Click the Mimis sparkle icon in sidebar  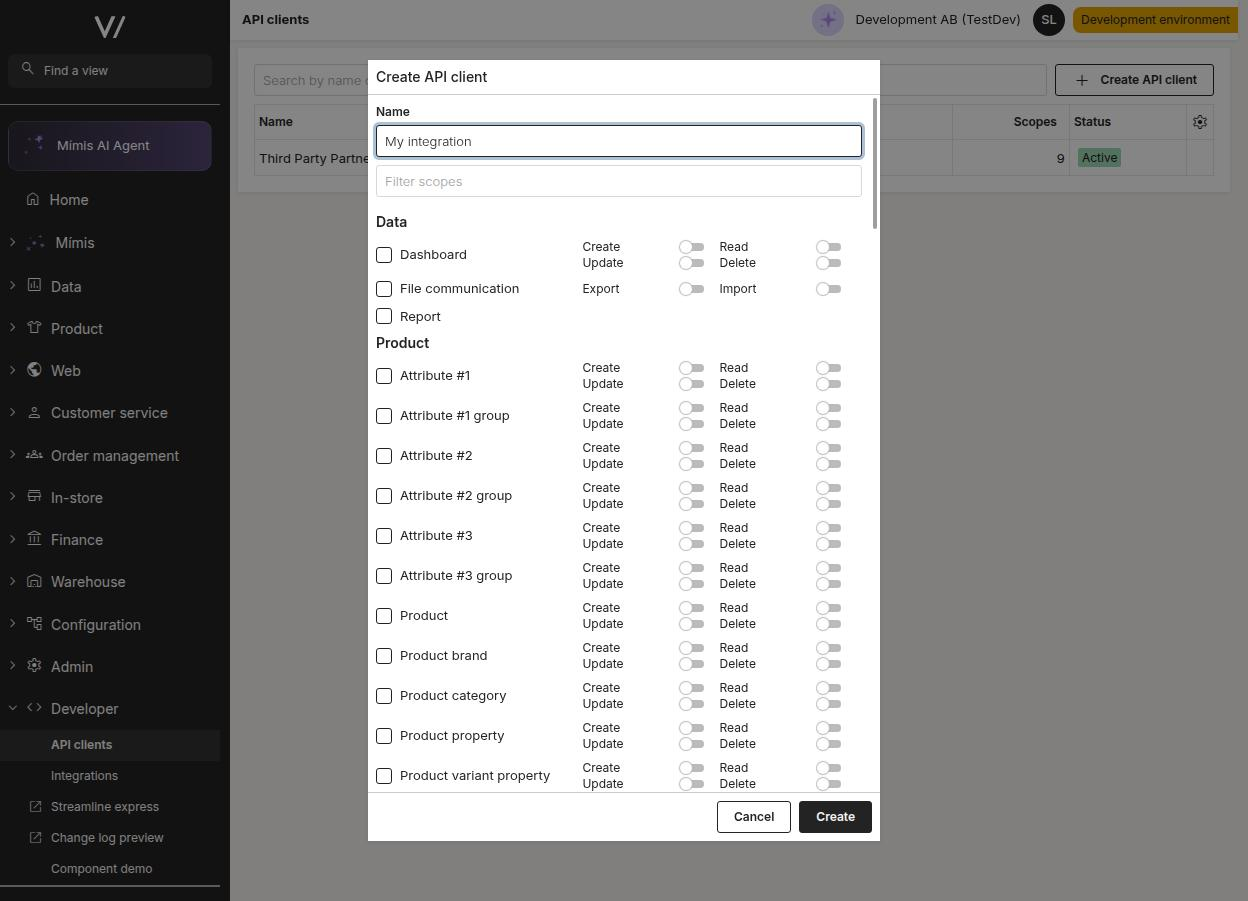[x=35, y=243]
